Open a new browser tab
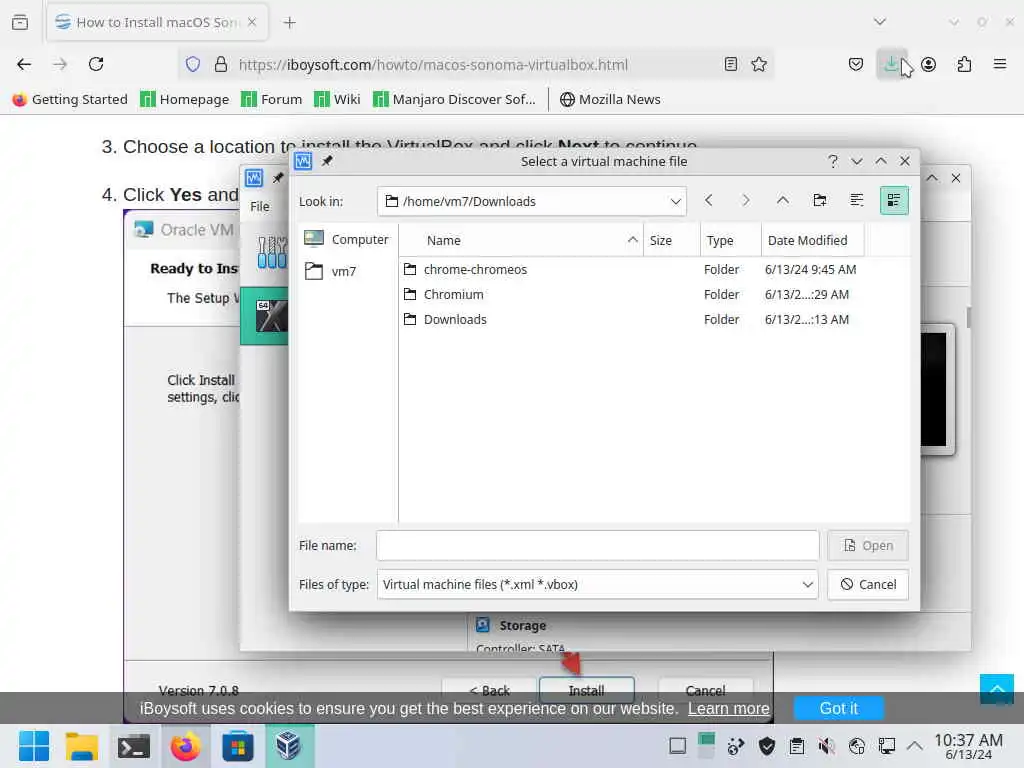 click(289, 23)
